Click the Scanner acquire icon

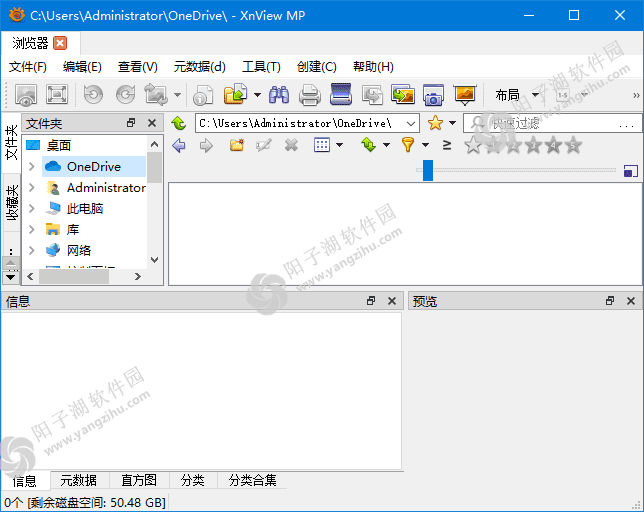pyautogui.click(x=341, y=94)
